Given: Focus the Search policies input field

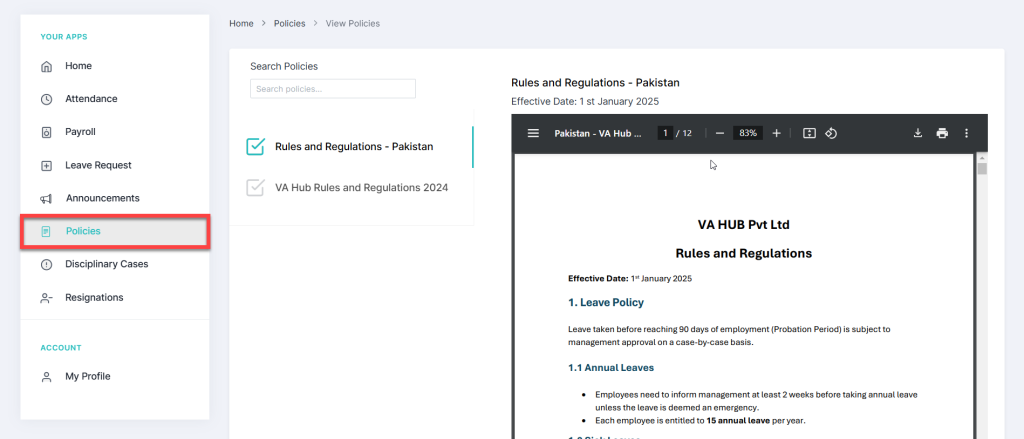Looking at the screenshot, I should (x=333, y=89).
